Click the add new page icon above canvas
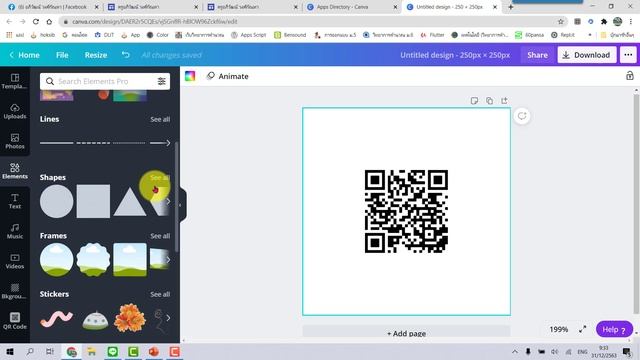Screen dimensions: 640x360 [504, 101]
